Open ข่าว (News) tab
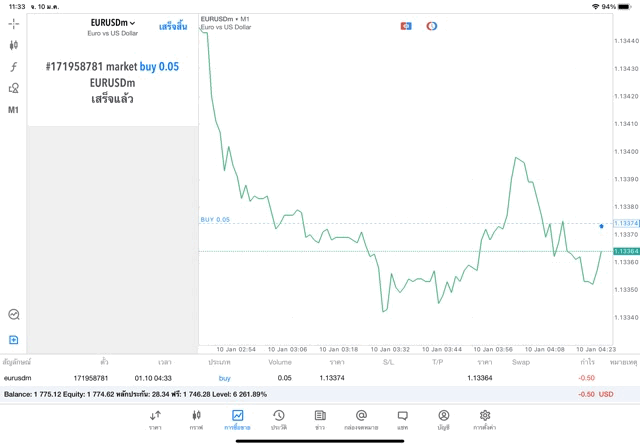 pyautogui.click(x=319, y=420)
